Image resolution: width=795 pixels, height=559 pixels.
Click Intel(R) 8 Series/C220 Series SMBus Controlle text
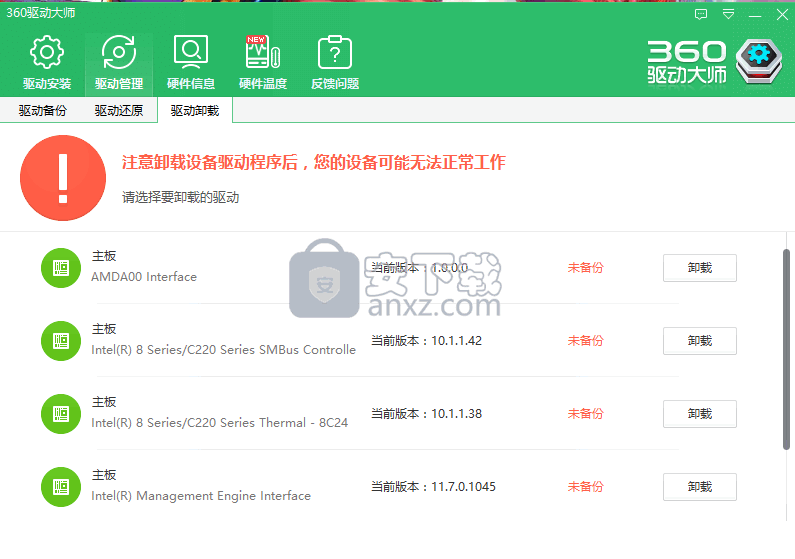click(x=224, y=350)
